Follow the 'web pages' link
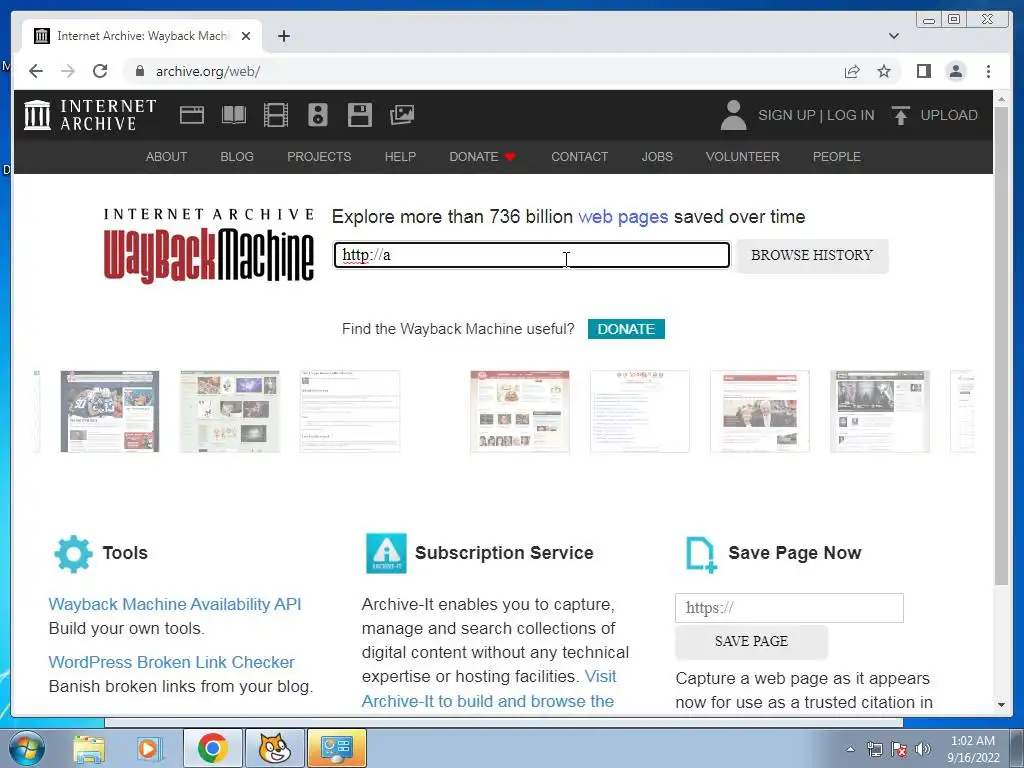1024x768 pixels. (623, 217)
